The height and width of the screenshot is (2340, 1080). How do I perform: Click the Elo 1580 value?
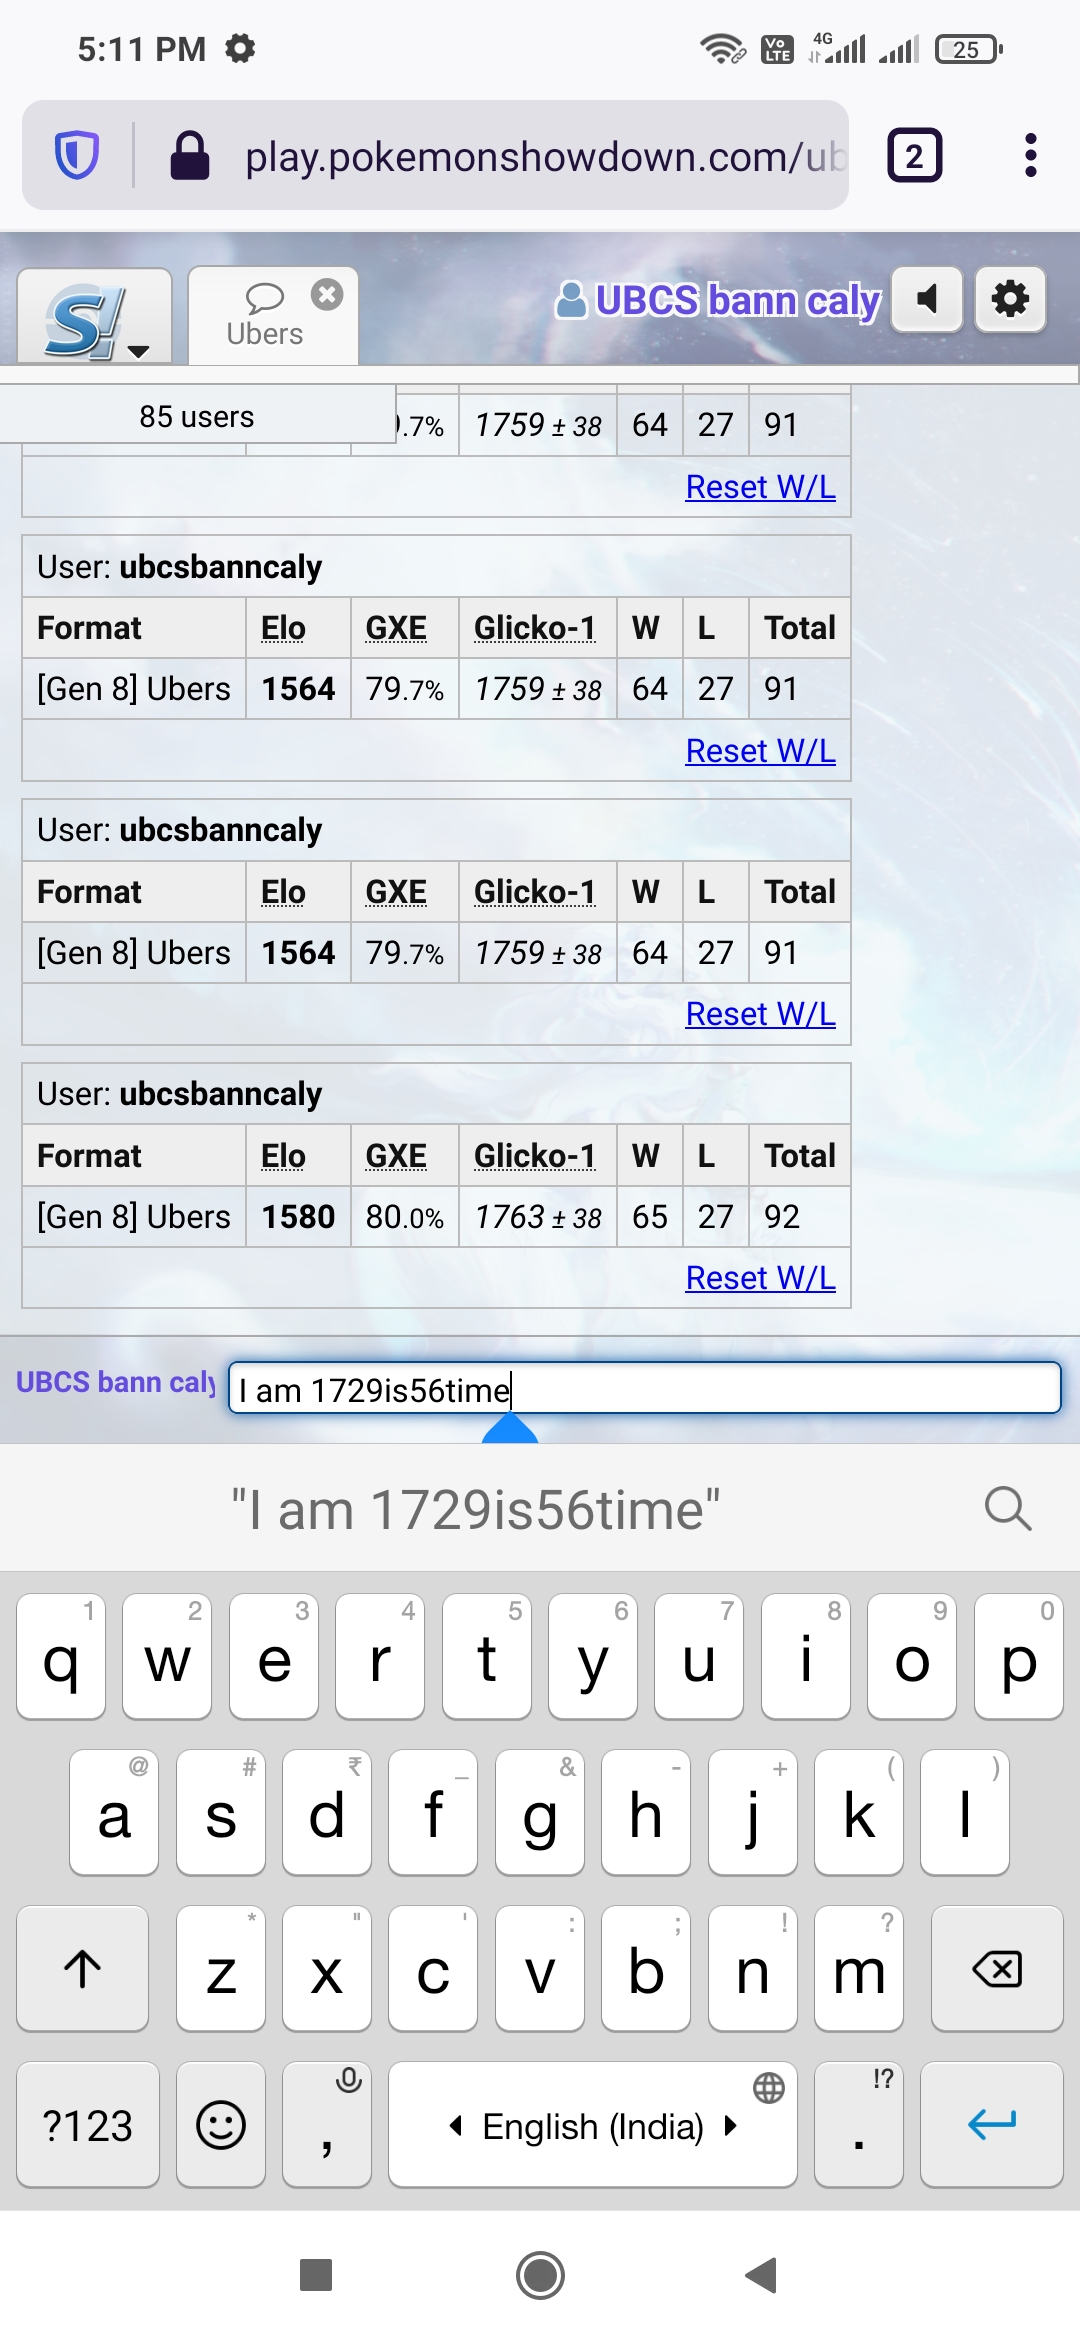point(298,1216)
